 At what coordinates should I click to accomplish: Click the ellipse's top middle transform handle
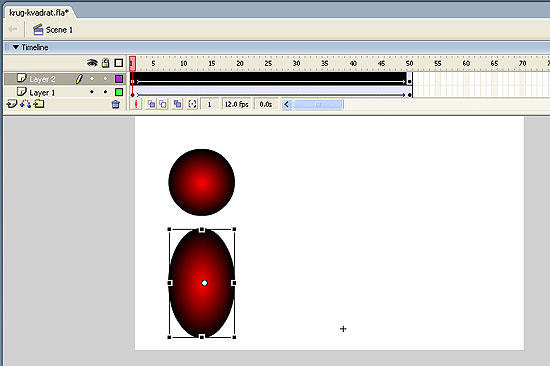pos(202,229)
